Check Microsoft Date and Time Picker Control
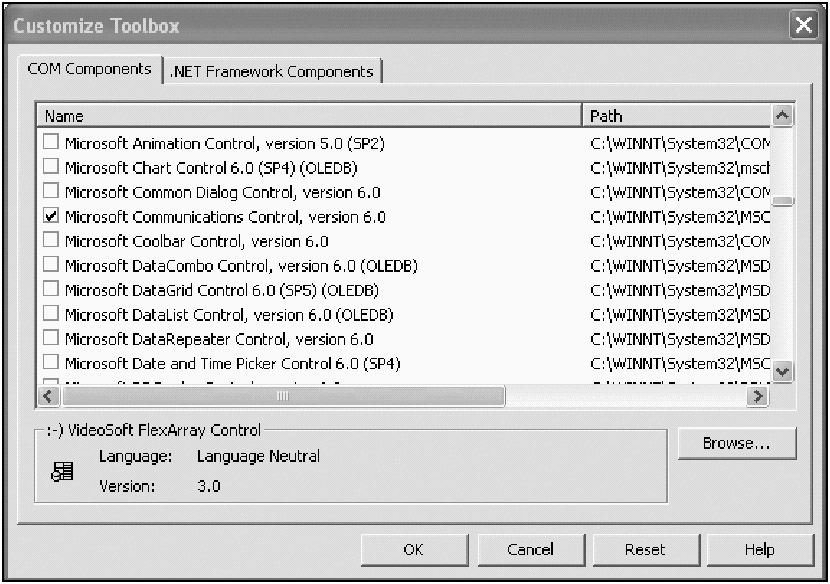830x584 pixels. [x=51, y=363]
